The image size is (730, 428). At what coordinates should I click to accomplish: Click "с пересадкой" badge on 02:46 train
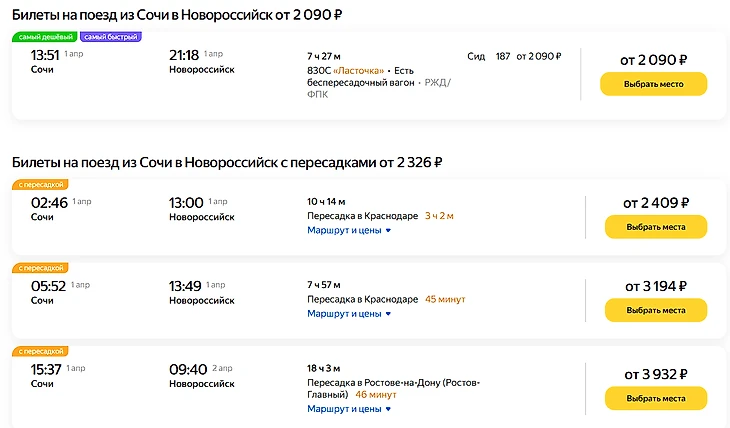(39, 185)
